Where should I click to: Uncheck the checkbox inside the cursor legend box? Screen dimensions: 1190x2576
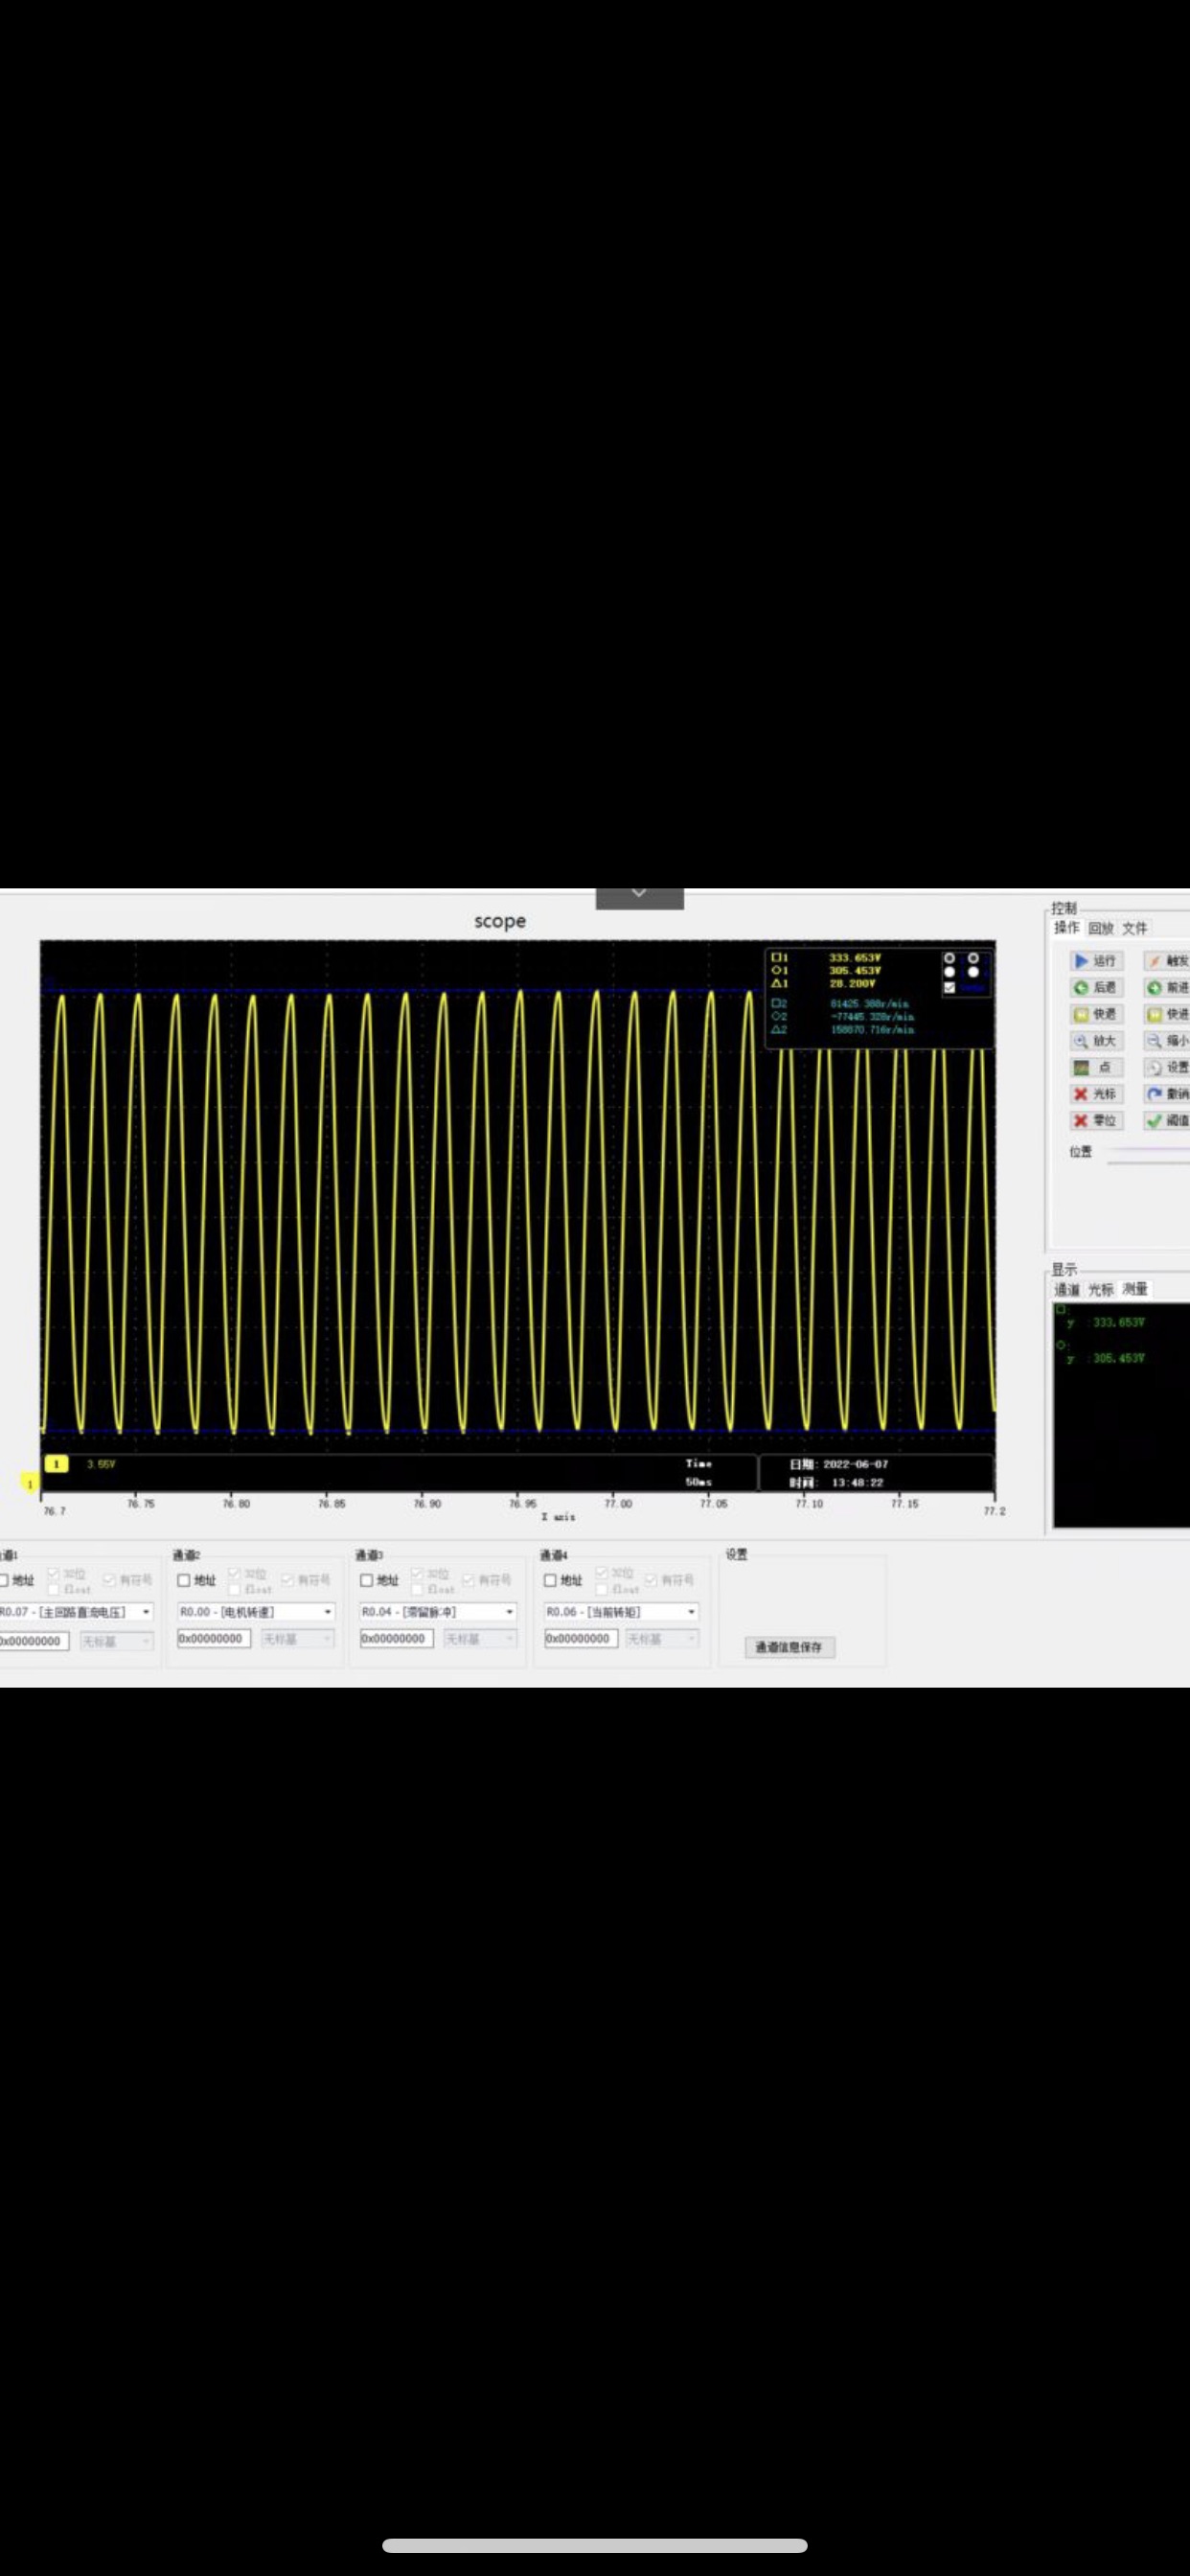click(949, 988)
